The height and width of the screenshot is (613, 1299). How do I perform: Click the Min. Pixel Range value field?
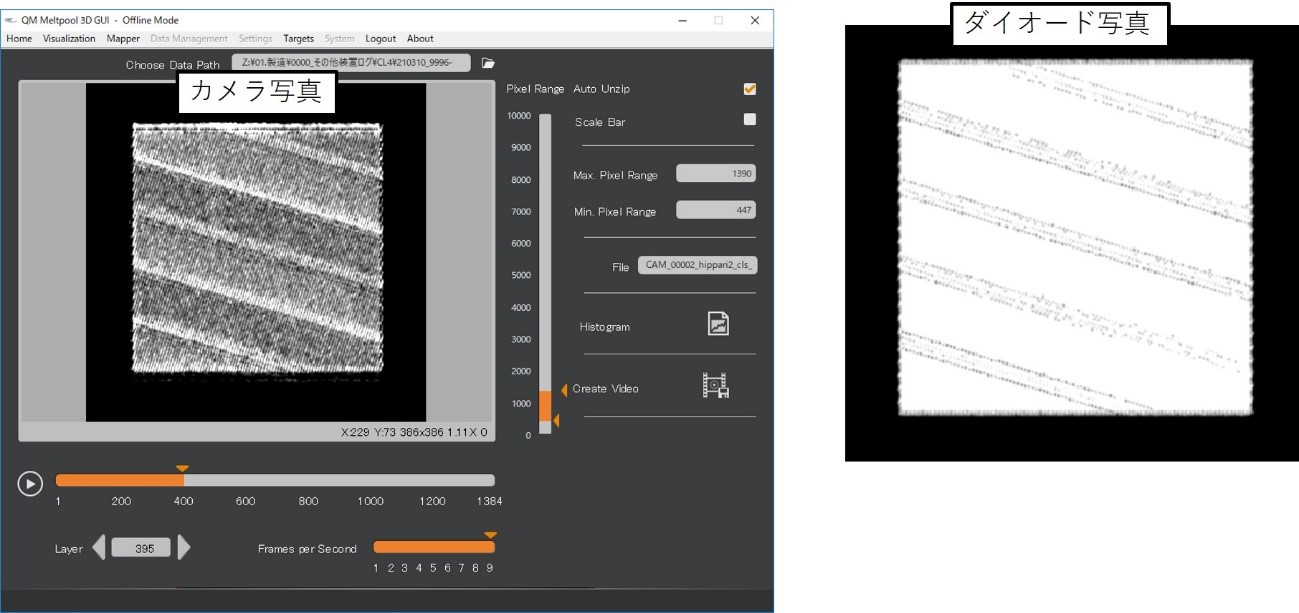tap(716, 210)
